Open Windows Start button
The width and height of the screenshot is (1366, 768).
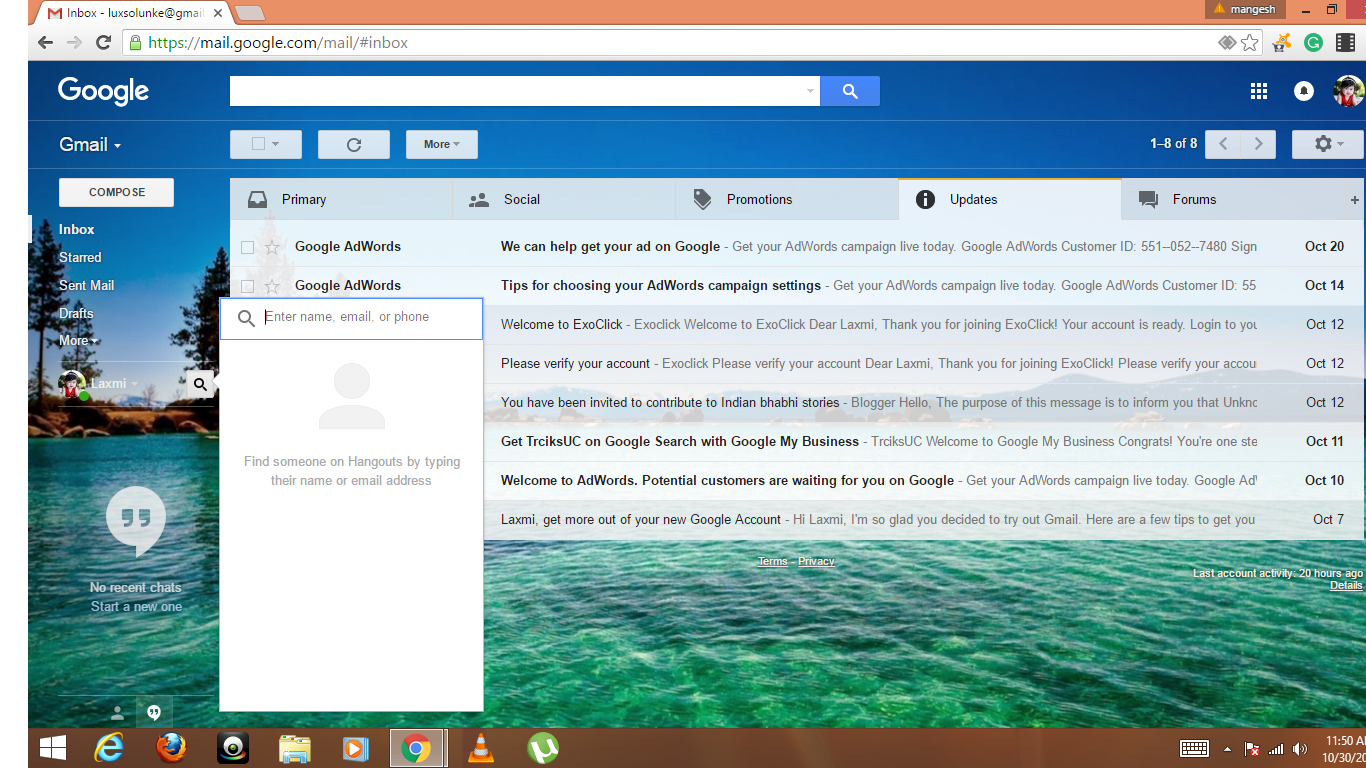coord(52,748)
